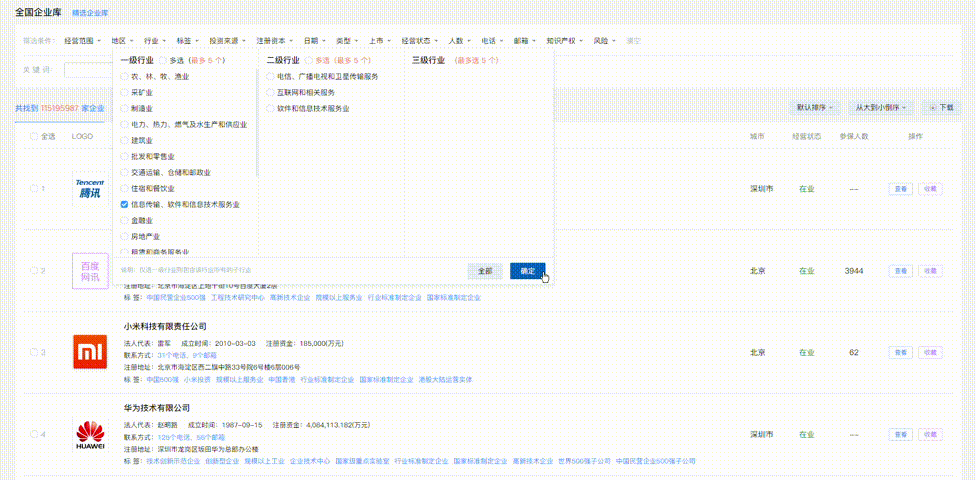Click the Tencent company logo

[90, 188]
